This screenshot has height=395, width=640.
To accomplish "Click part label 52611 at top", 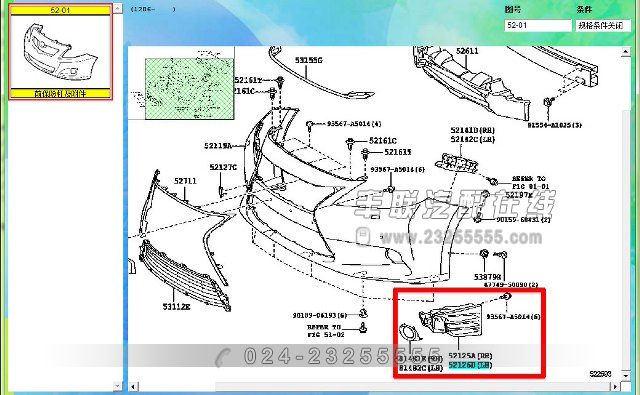I will pyautogui.click(x=467, y=51).
